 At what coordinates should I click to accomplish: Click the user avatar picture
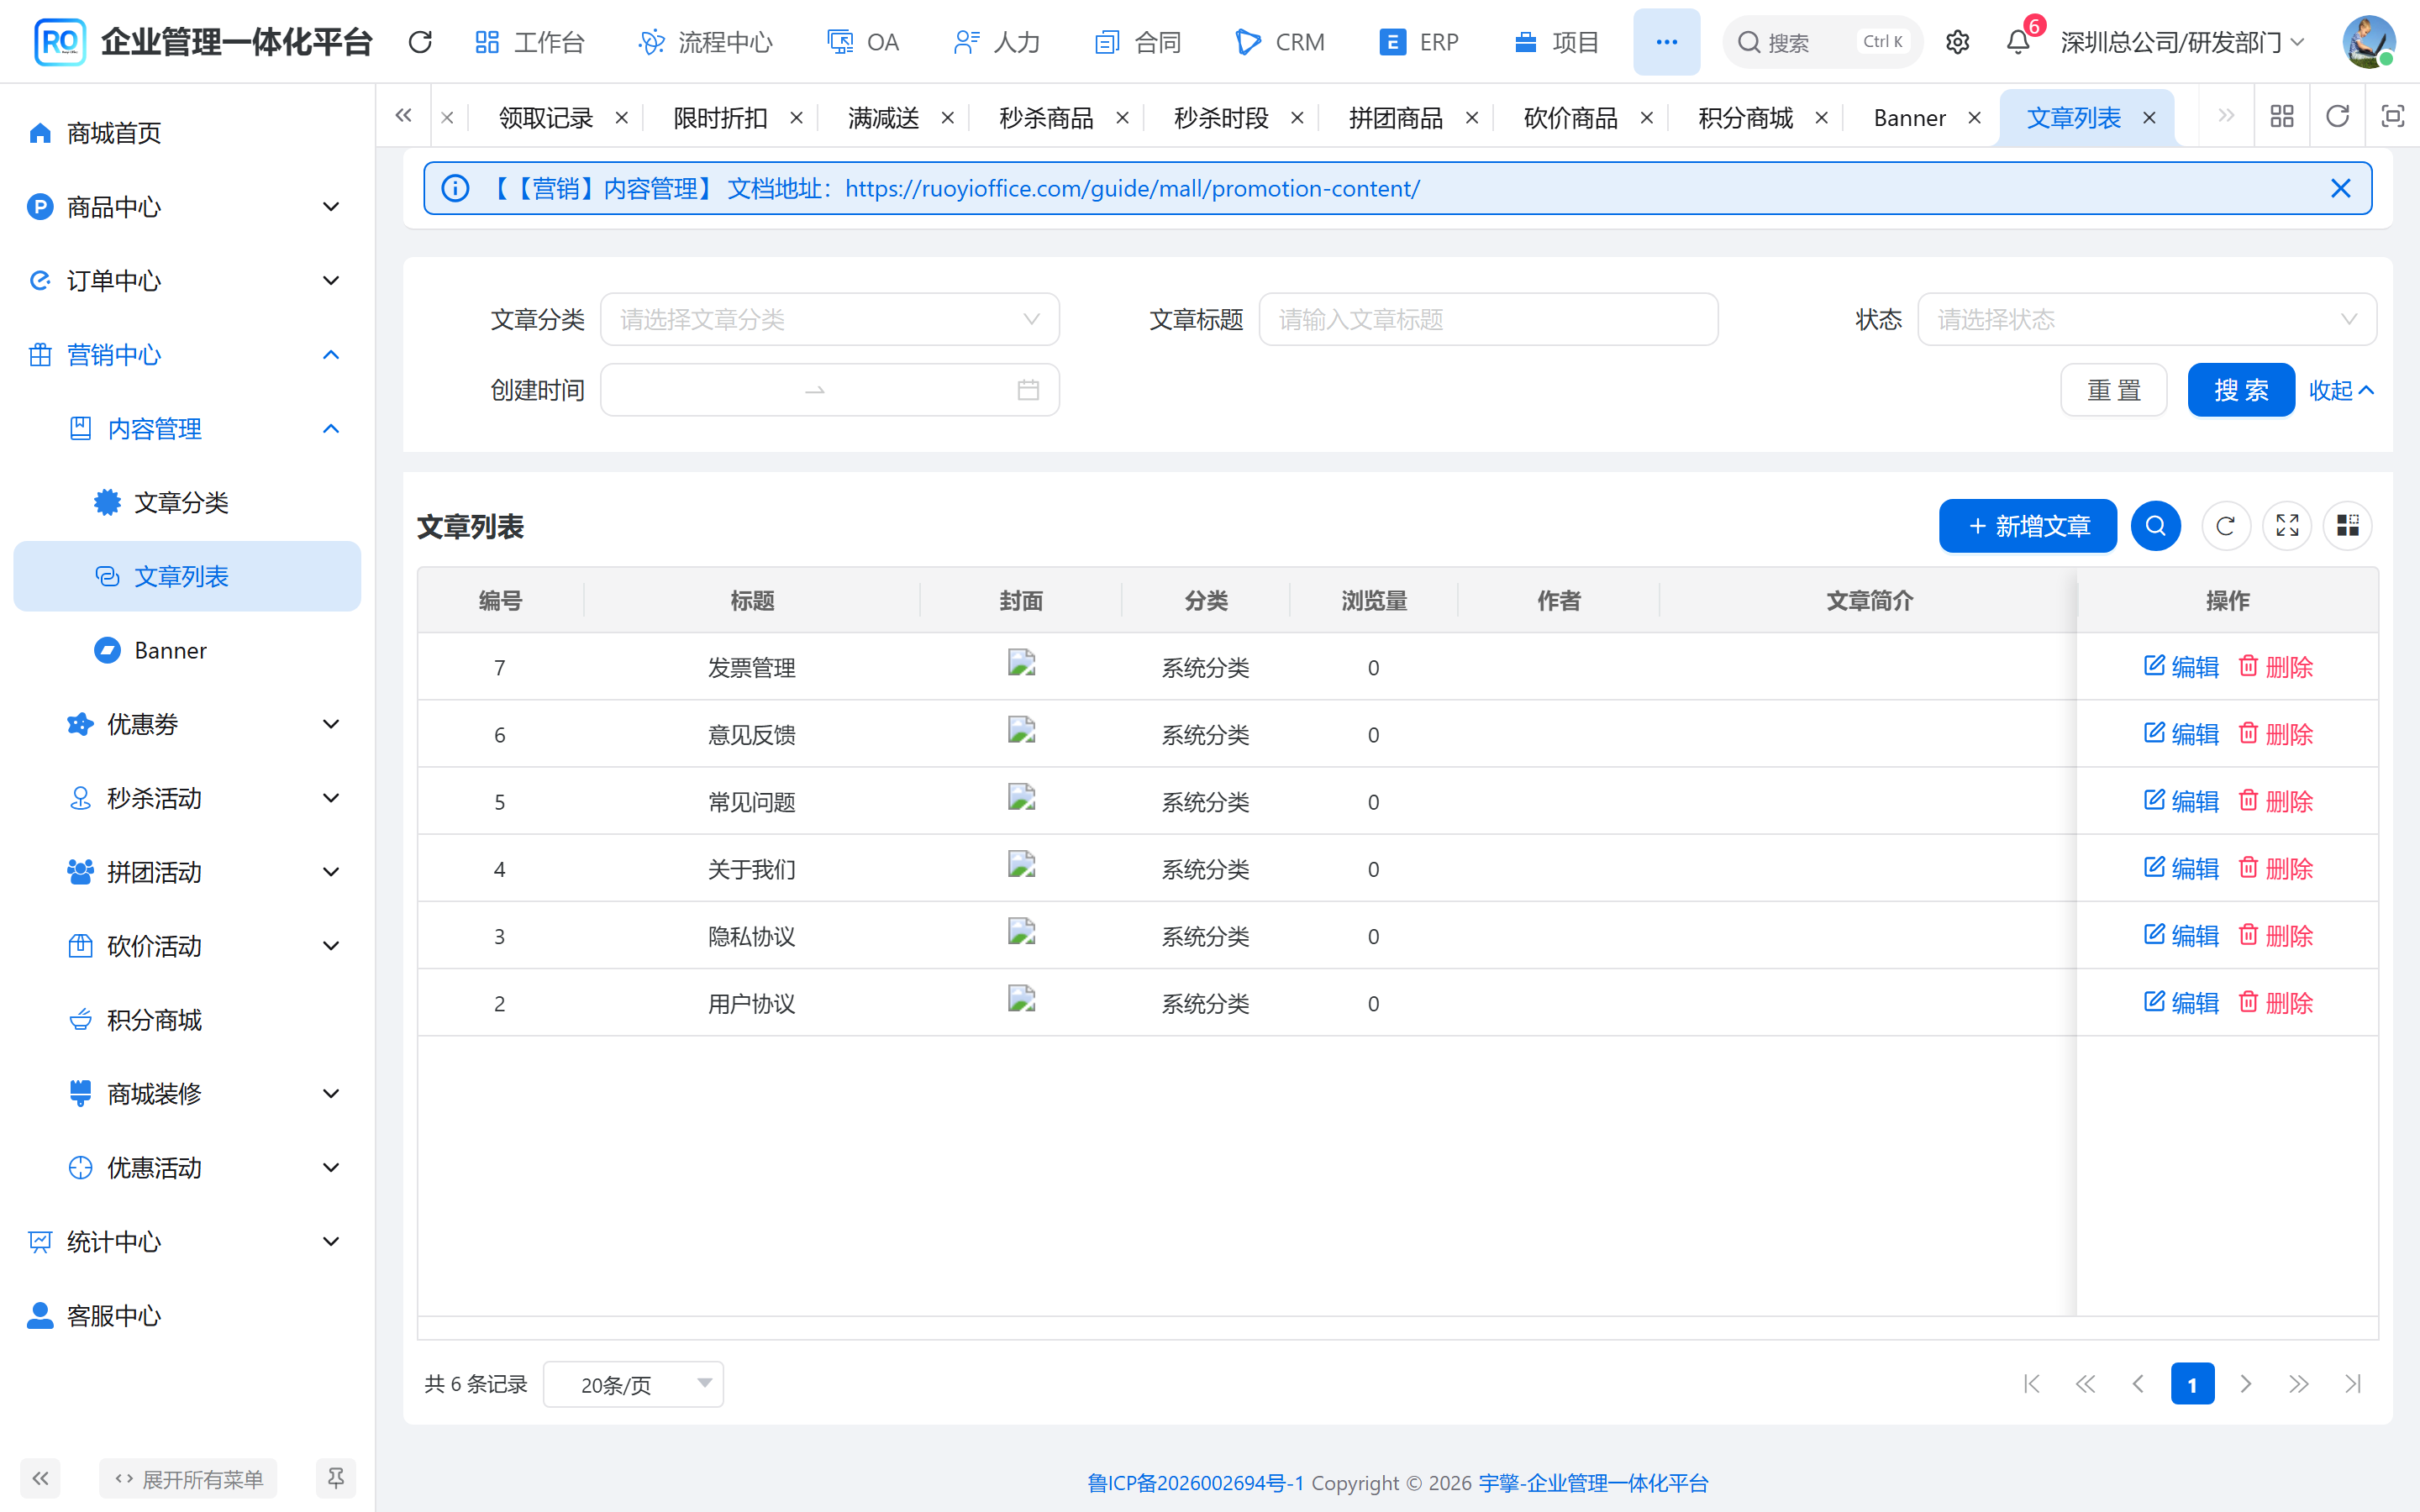coord(2369,42)
